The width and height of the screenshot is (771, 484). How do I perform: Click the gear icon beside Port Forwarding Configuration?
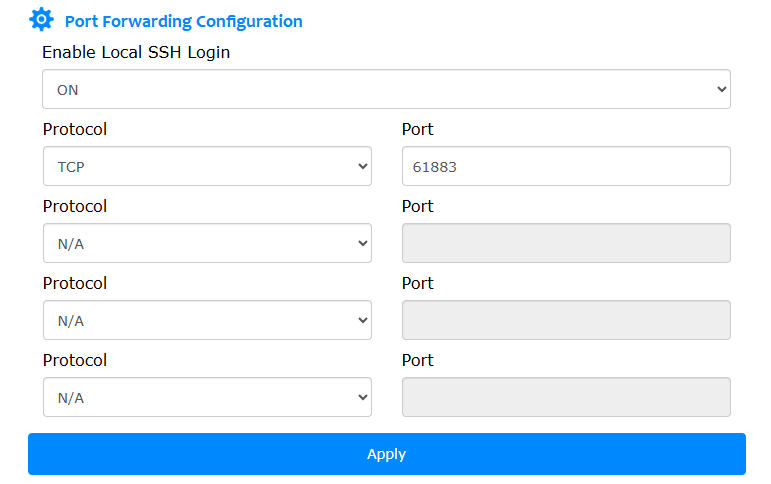(41, 20)
